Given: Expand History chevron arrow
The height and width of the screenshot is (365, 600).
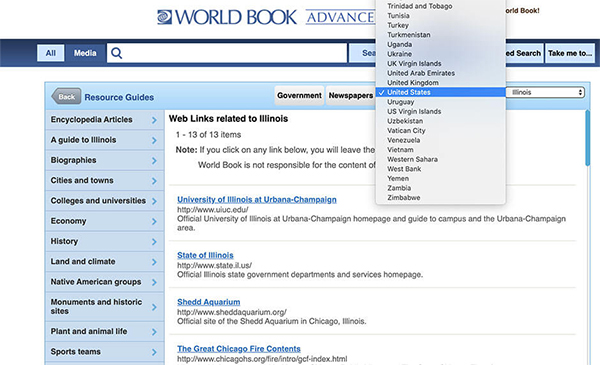Looking at the screenshot, I should point(154,242).
